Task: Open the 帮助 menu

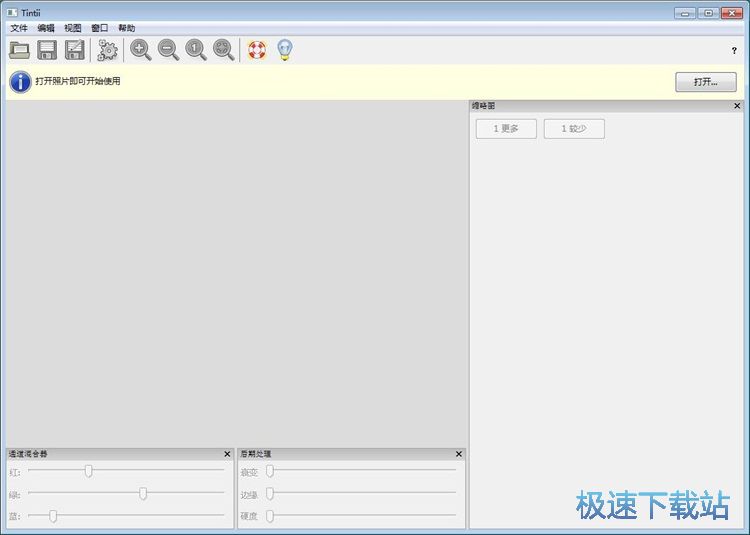Action: [127, 28]
